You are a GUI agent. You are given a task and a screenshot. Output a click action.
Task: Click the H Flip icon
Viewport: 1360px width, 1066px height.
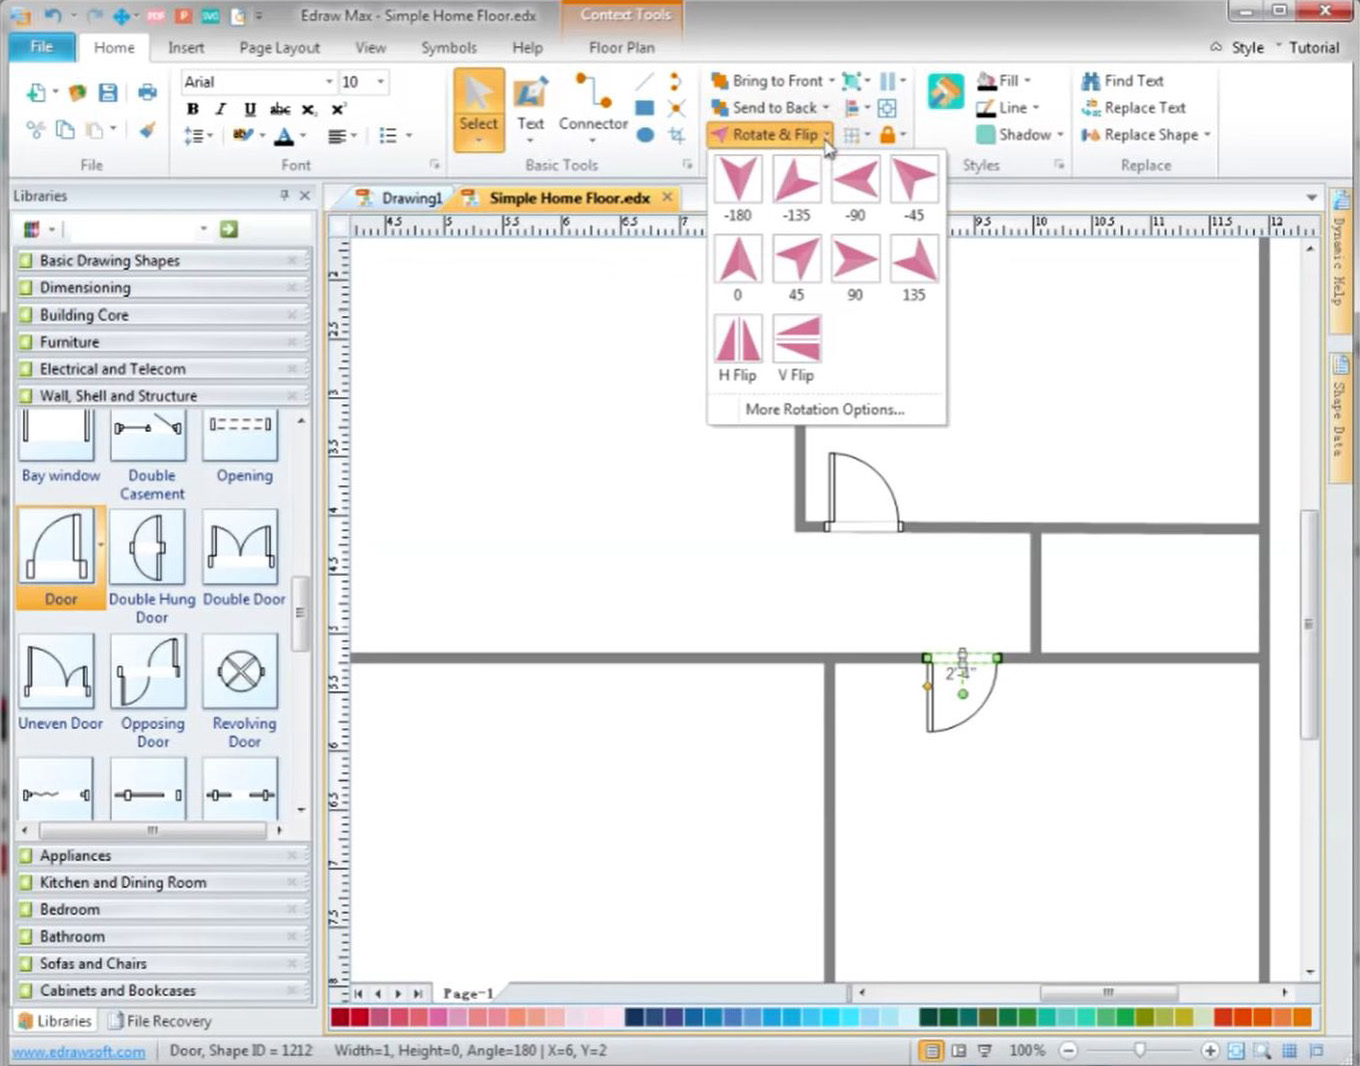[738, 340]
